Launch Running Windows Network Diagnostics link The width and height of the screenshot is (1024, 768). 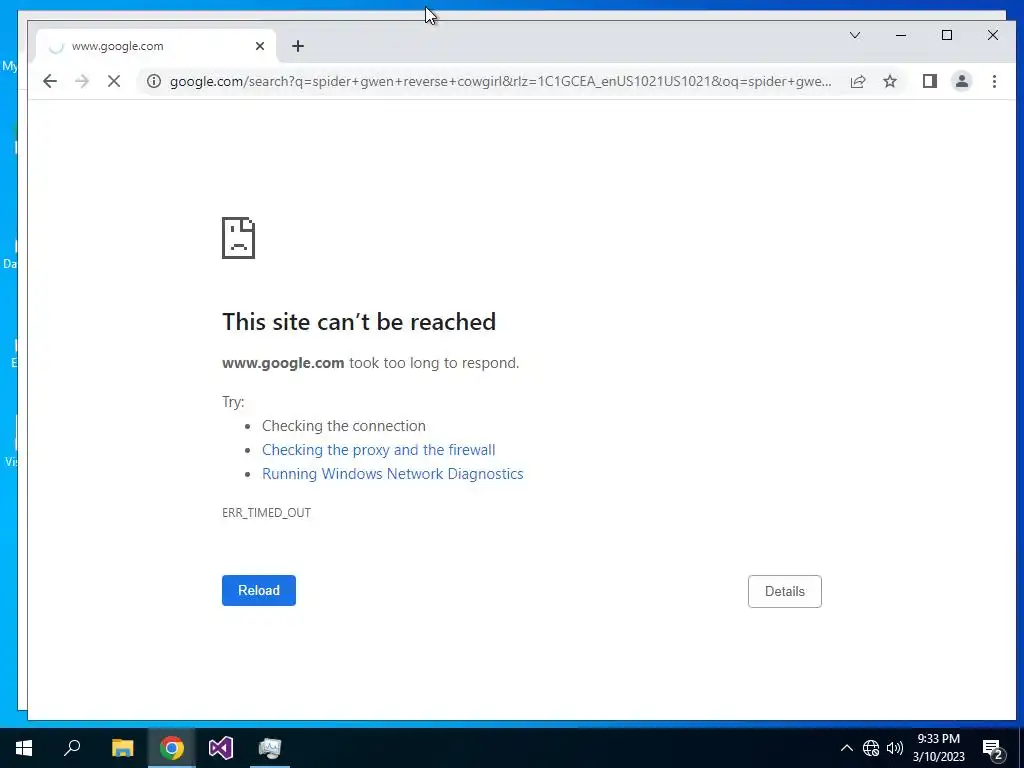coord(392,474)
